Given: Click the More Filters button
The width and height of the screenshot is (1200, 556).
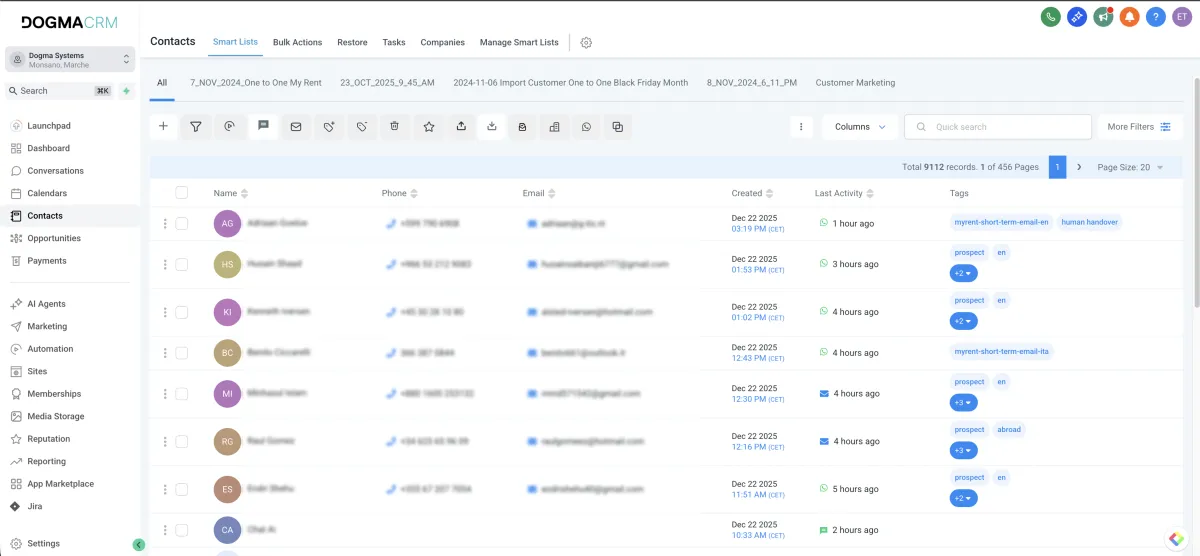Looking at the screenshot, I should pos(1138,127).
